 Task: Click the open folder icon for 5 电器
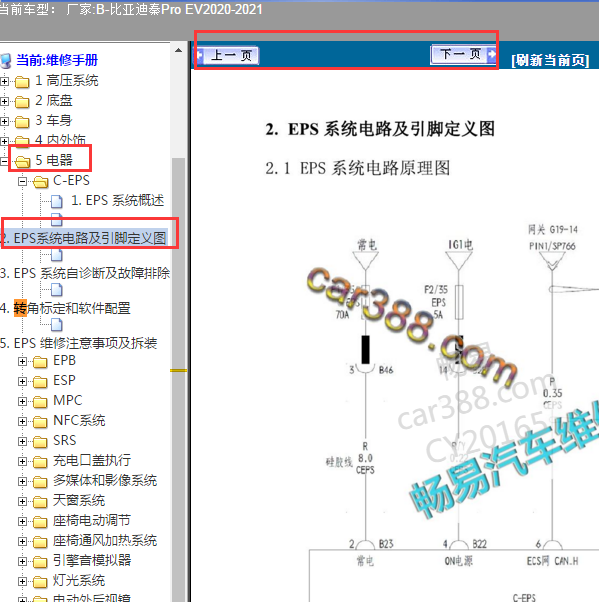click(22, 162)
